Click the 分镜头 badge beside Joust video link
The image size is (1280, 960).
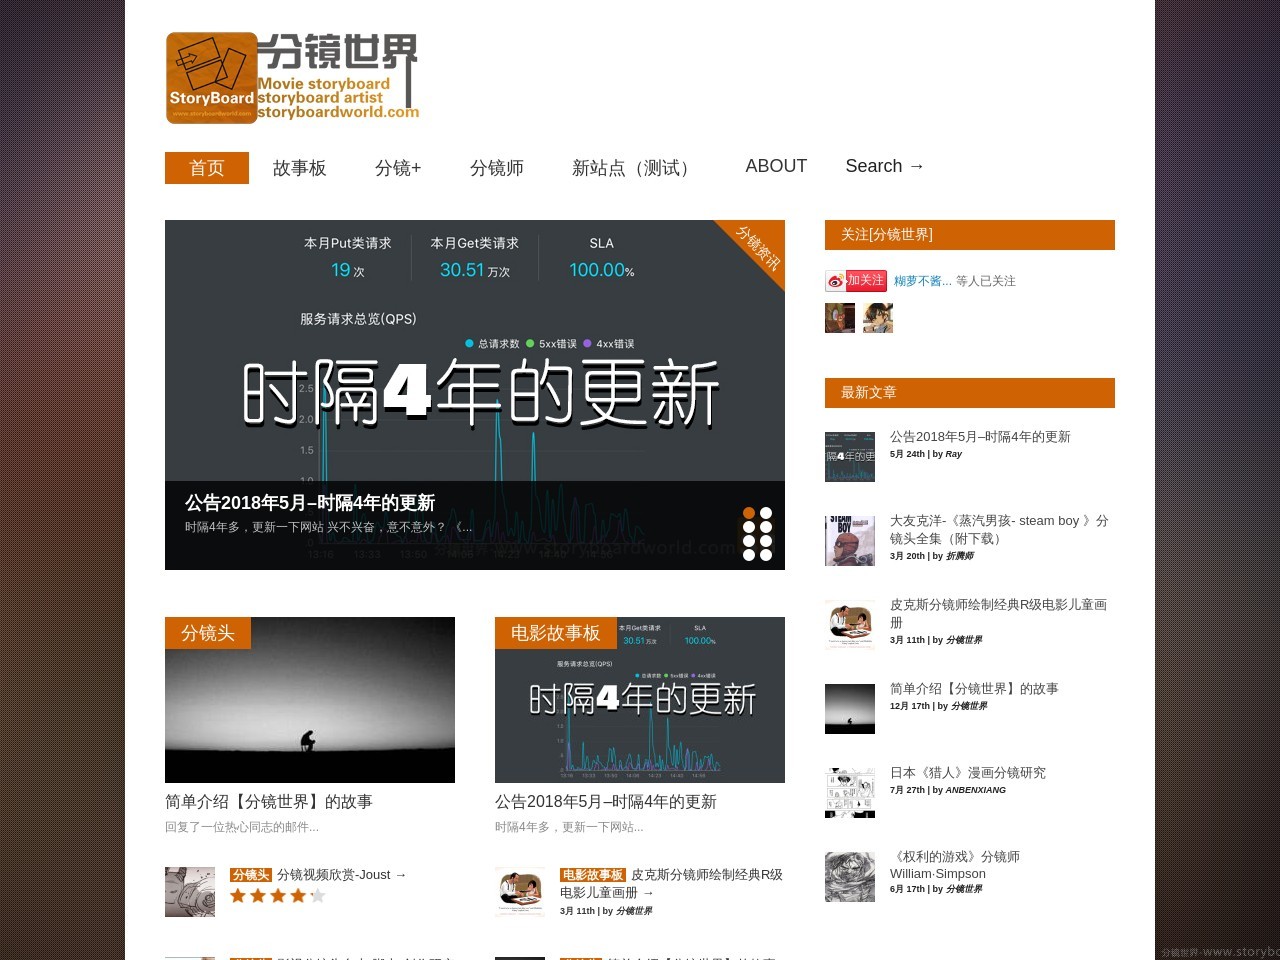pos(249,874)
